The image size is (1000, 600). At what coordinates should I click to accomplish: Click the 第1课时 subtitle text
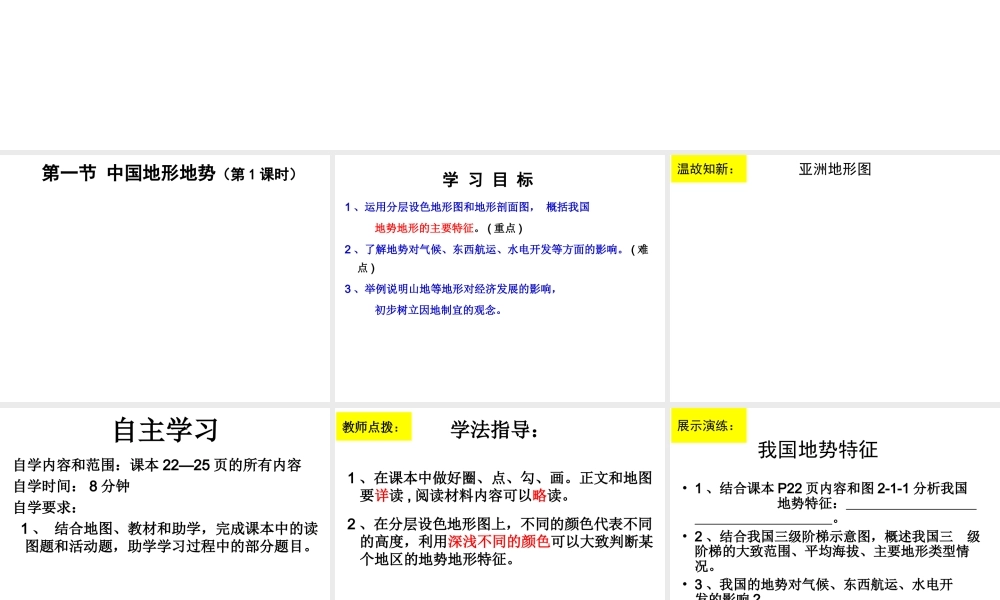click(262, 174)
